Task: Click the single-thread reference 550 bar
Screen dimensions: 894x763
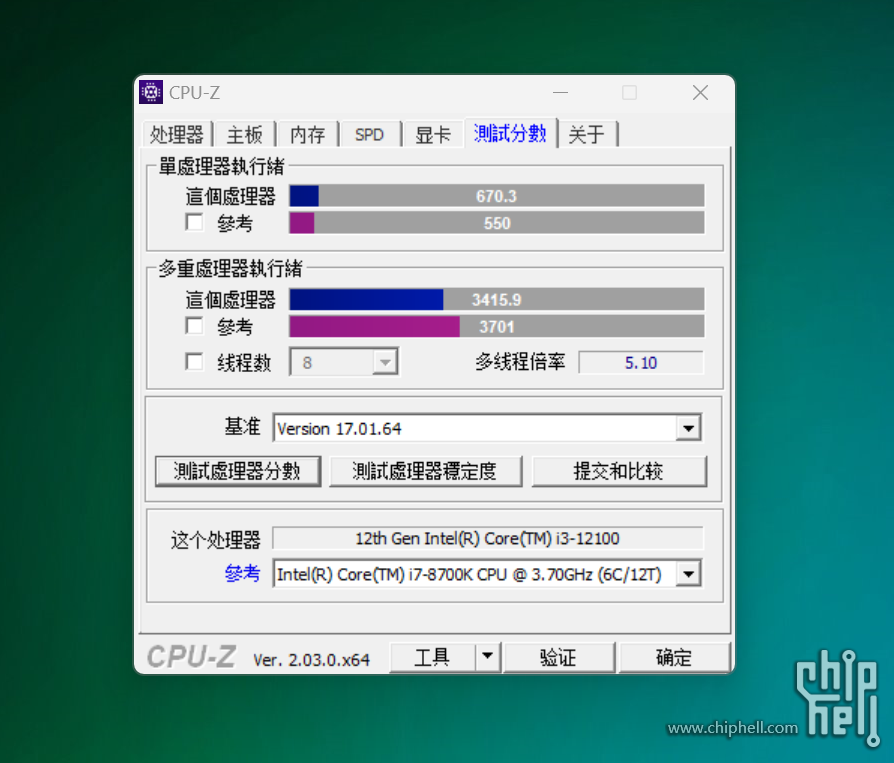Action: (x=497, y=223)
